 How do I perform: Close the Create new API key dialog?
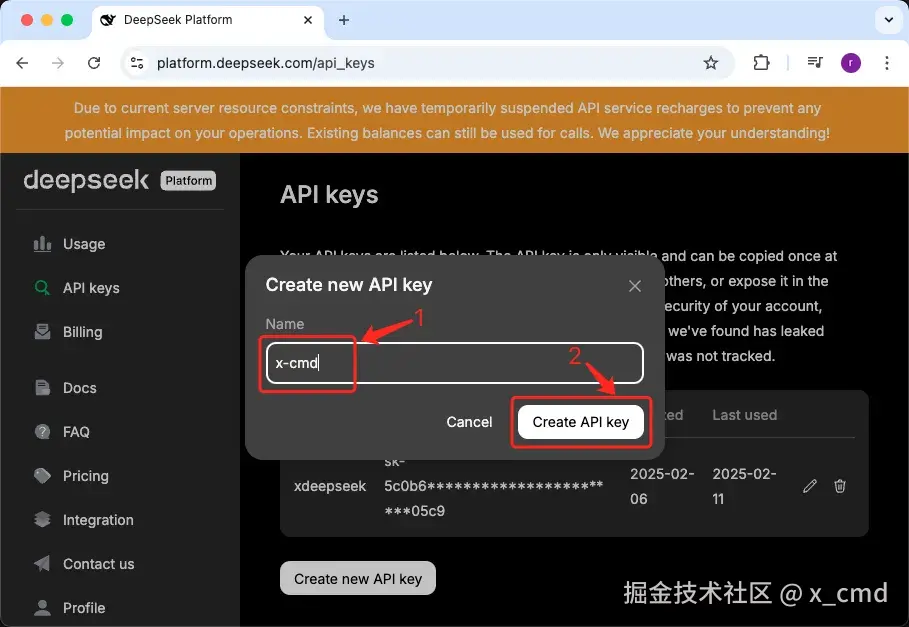635,286
